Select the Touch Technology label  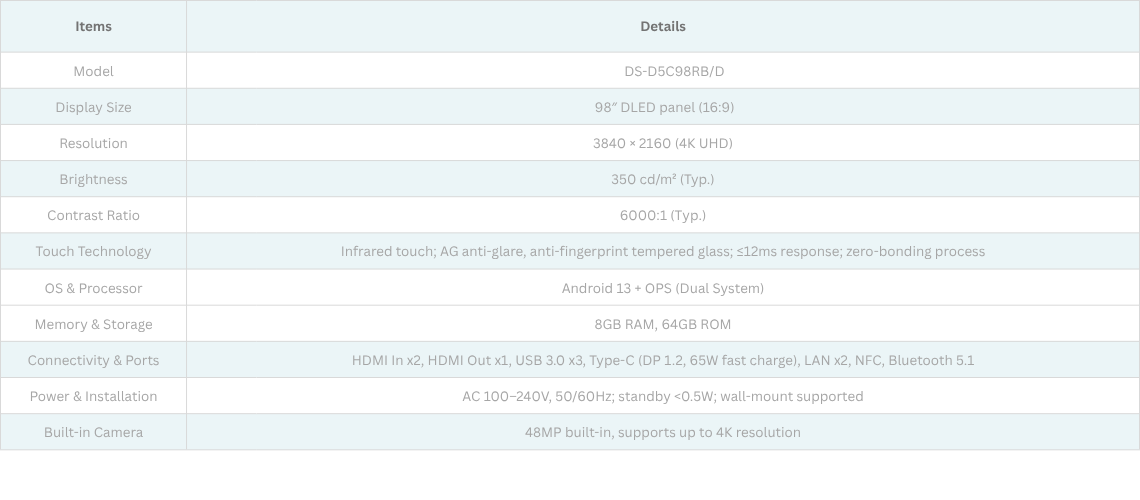click(x=93, y=251)
